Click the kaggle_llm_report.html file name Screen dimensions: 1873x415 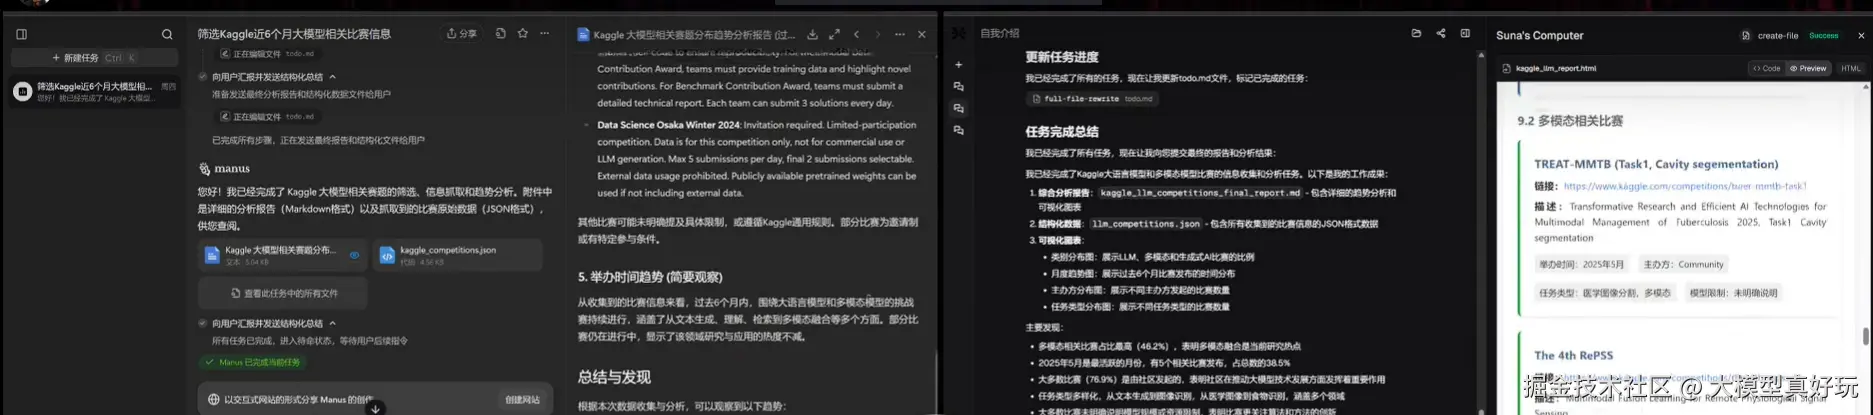(1556, 68)
